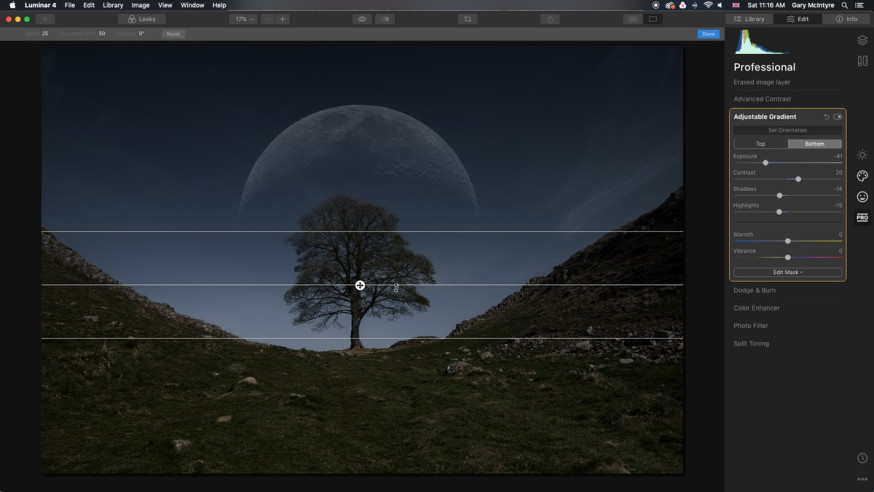Click the Share export icon
The width and height of the screenshot is (874, 492).
click(x=550, y=19)
